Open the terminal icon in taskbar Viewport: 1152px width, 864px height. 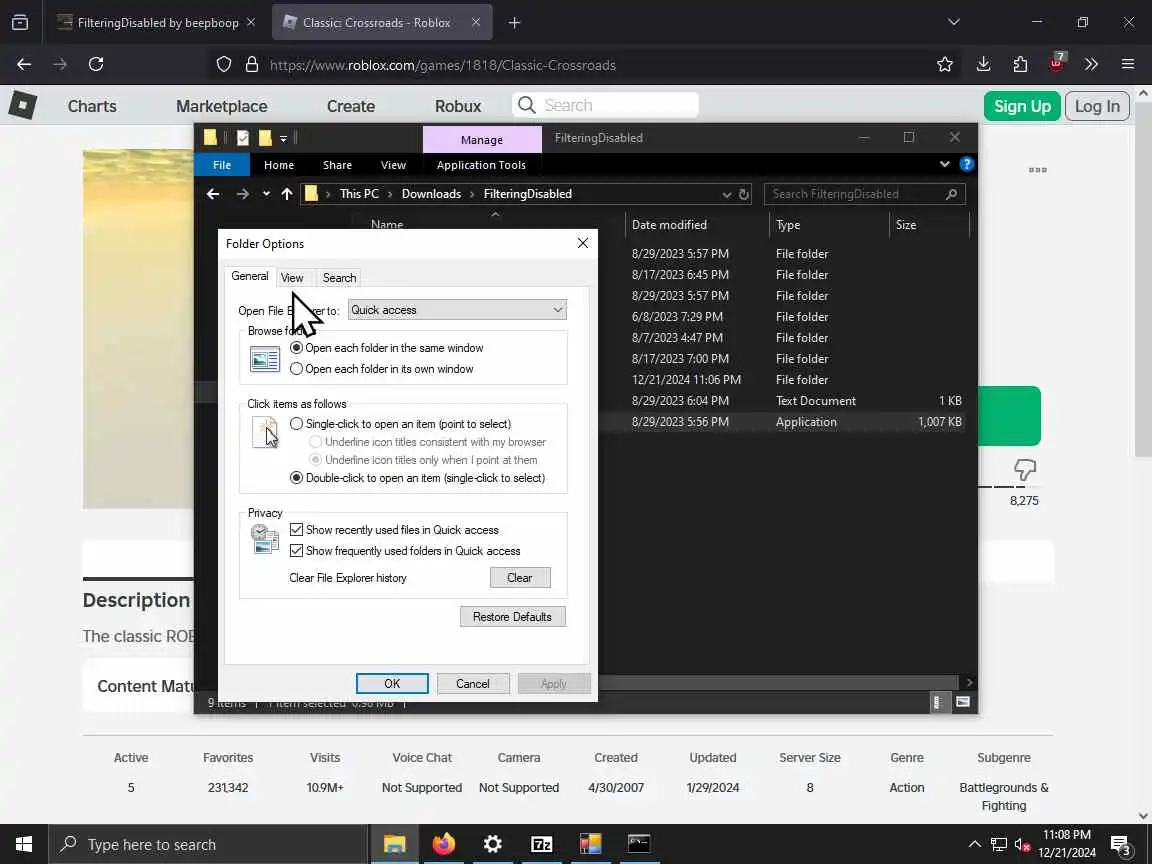(x=638, y=844)
